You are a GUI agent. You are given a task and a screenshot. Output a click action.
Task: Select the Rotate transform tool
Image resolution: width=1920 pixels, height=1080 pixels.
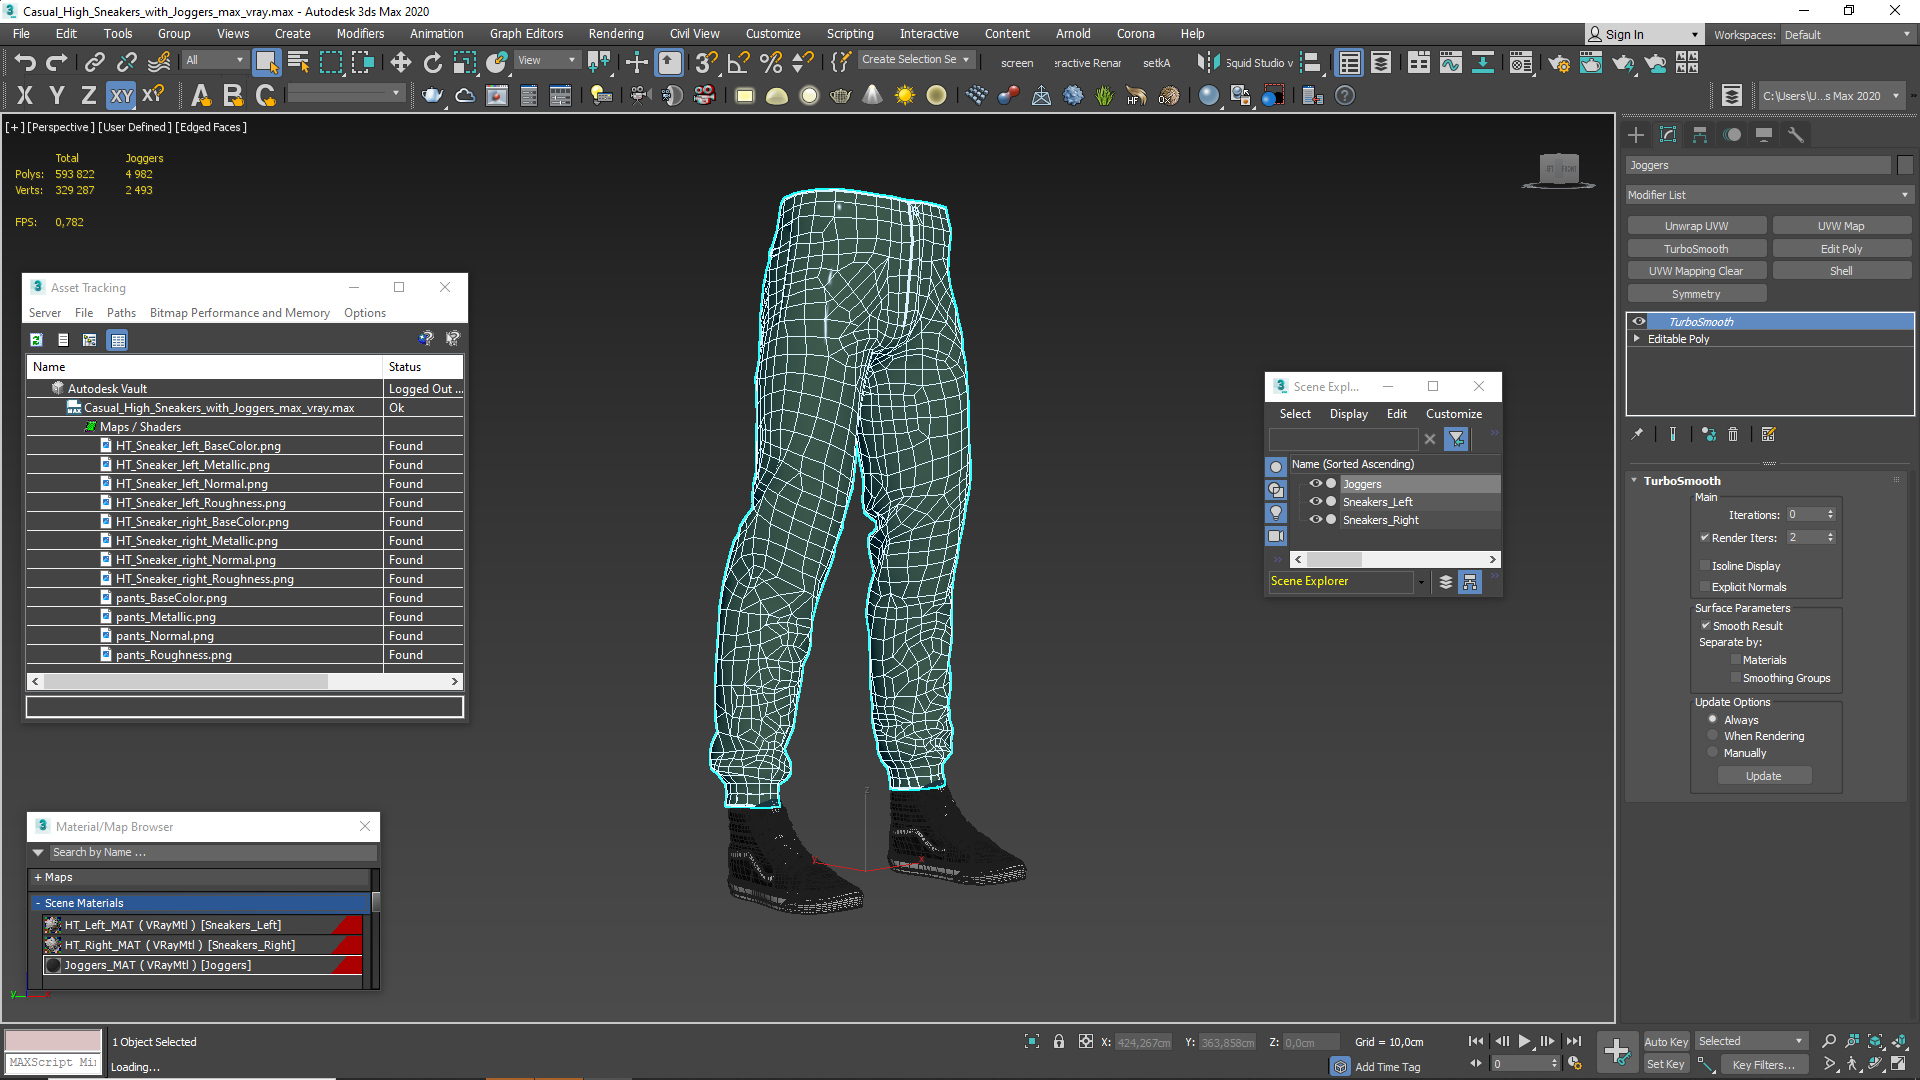432,63
